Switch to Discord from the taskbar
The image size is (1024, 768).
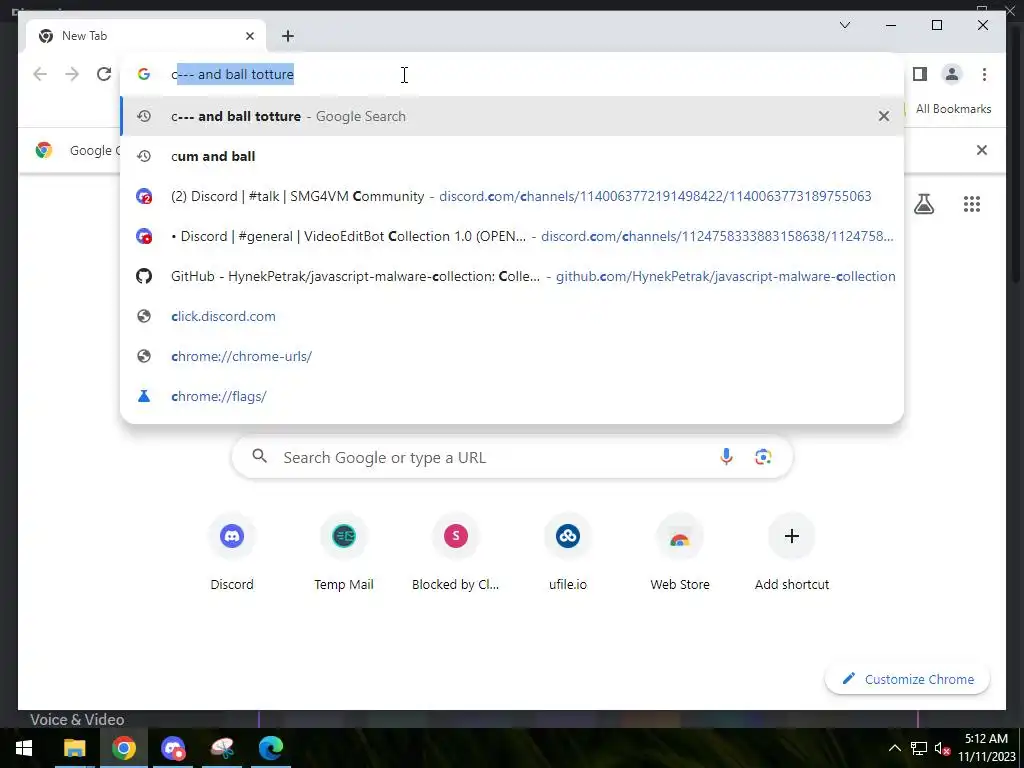click(x=173, y=748)
